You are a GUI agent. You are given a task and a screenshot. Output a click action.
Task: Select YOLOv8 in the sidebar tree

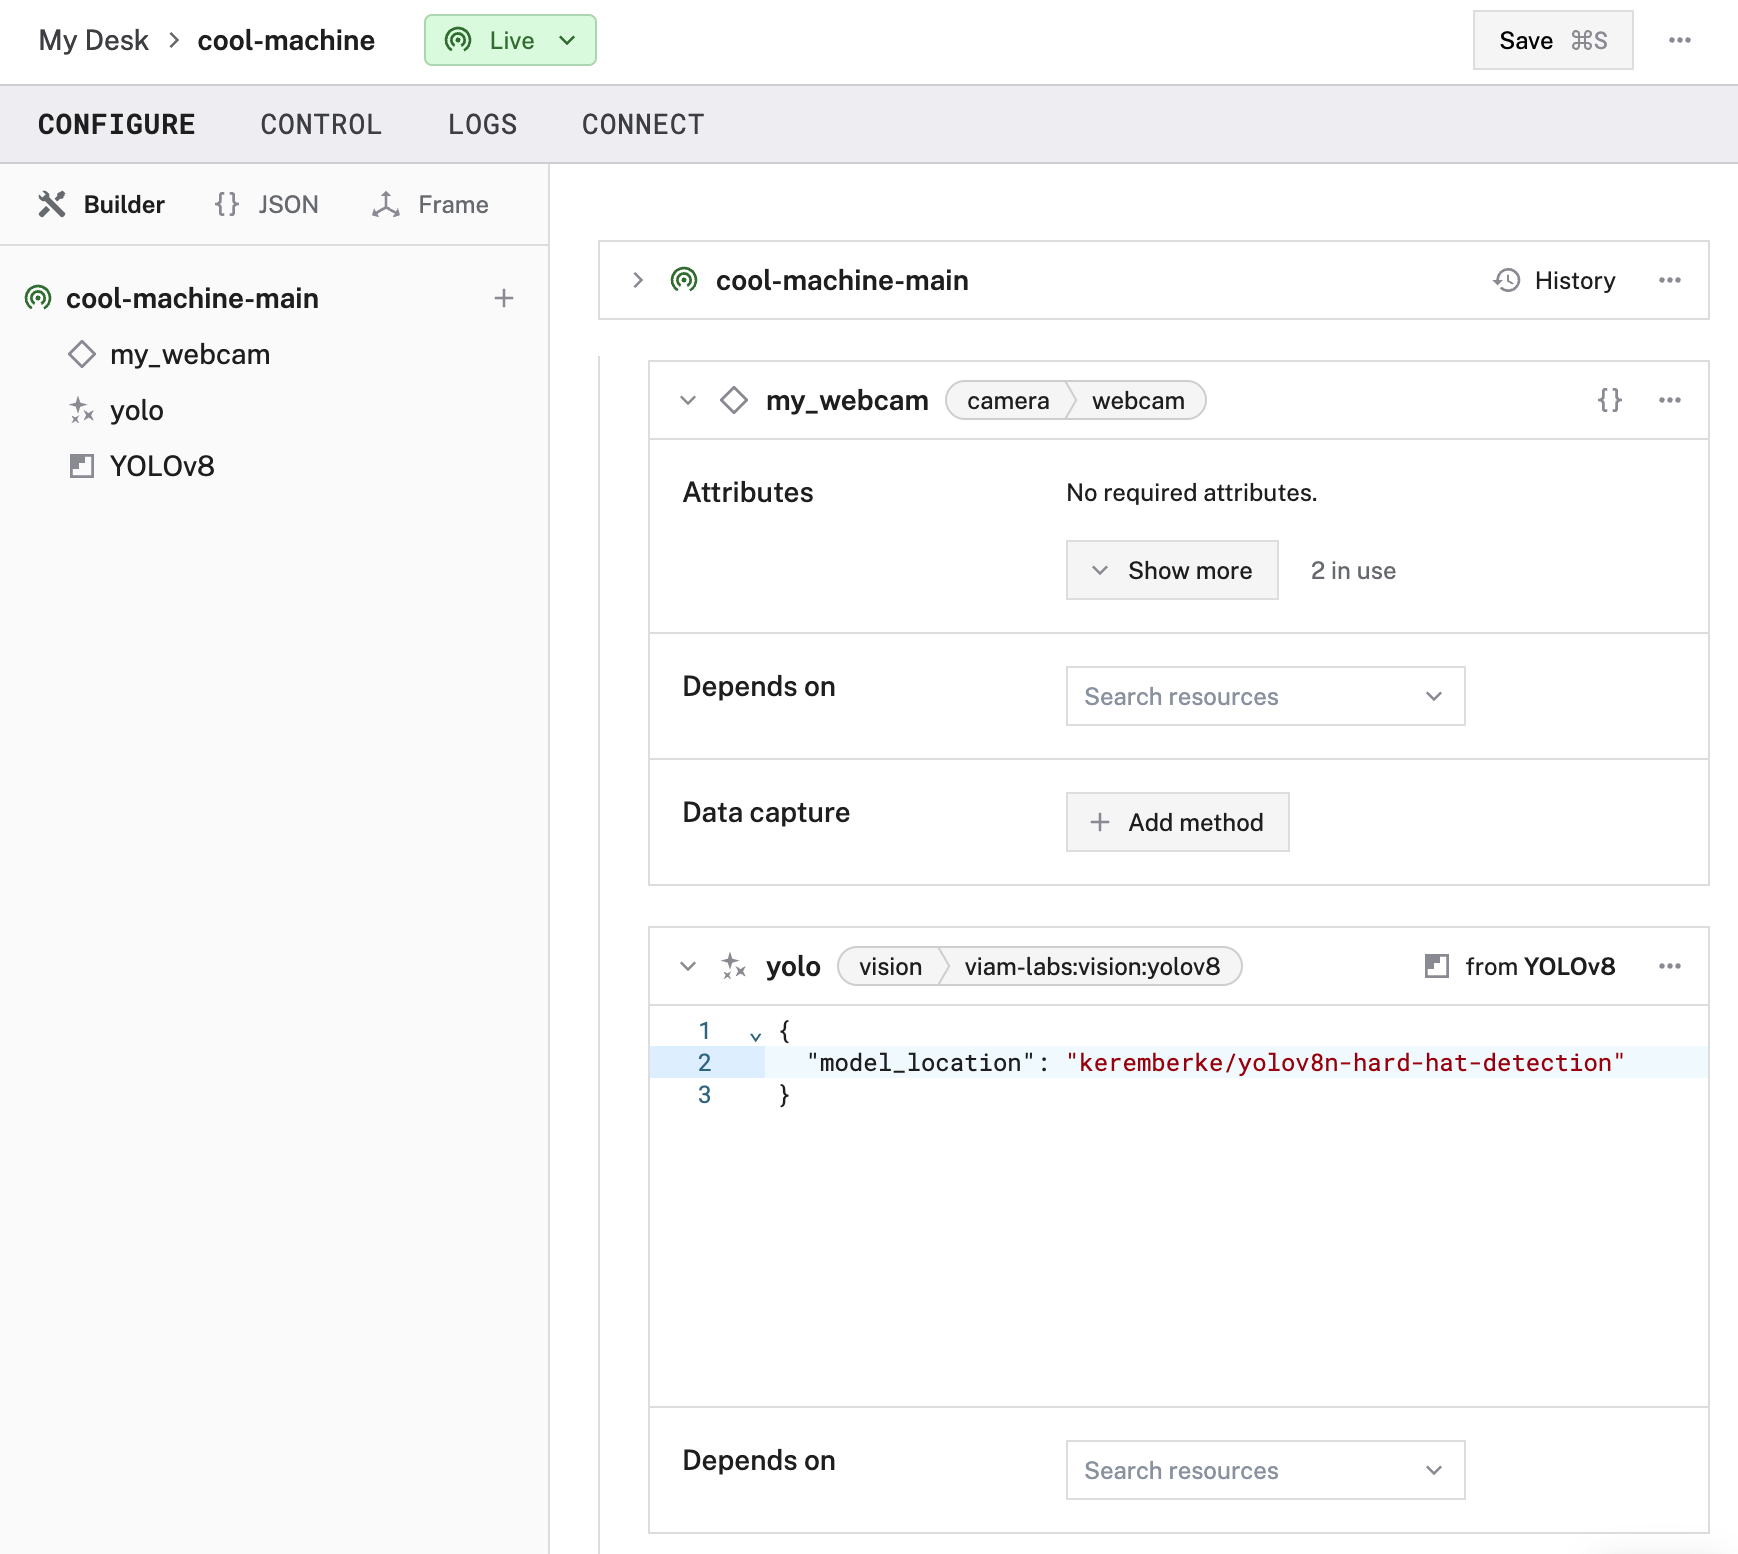click(162, 466)
